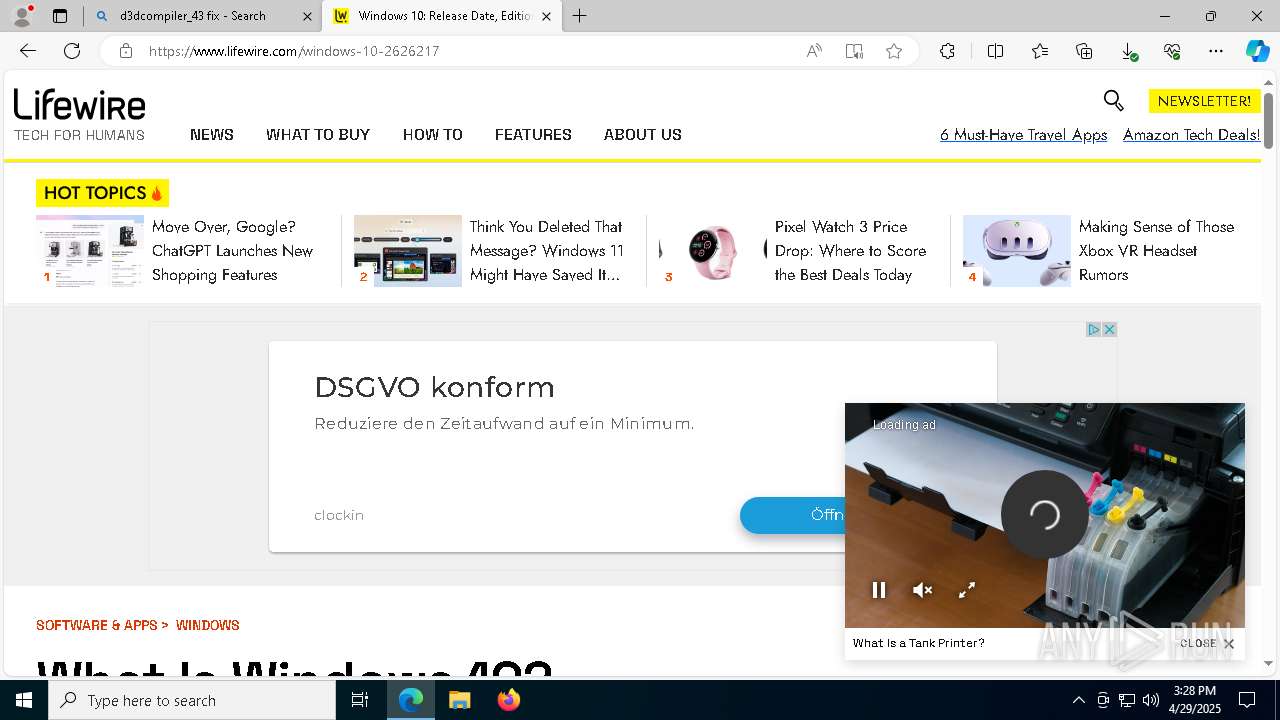Image resolution: width=1280 pixels, height=720 pixels.
Task: Enter Immersive Reader mode
Action: tap(854, 51)
